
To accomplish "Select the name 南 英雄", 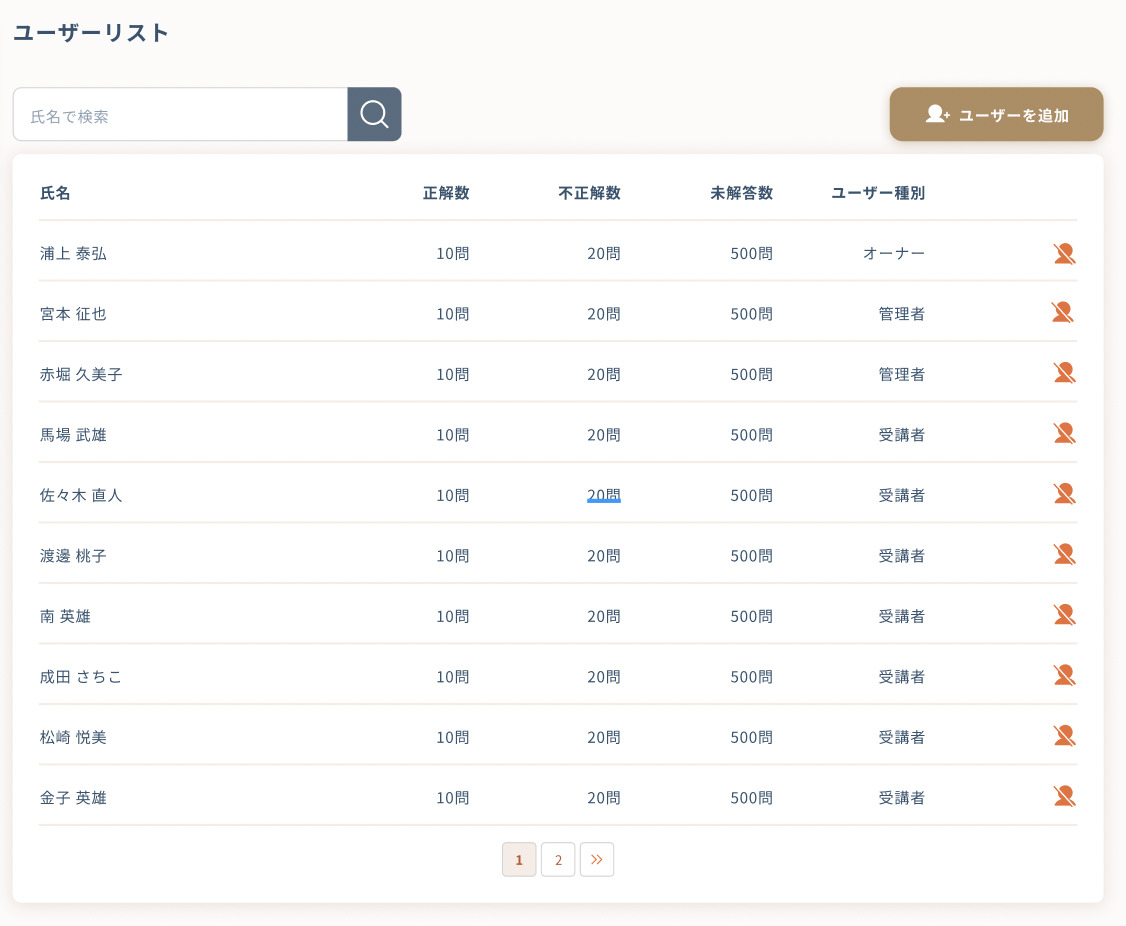I will 65,616.
